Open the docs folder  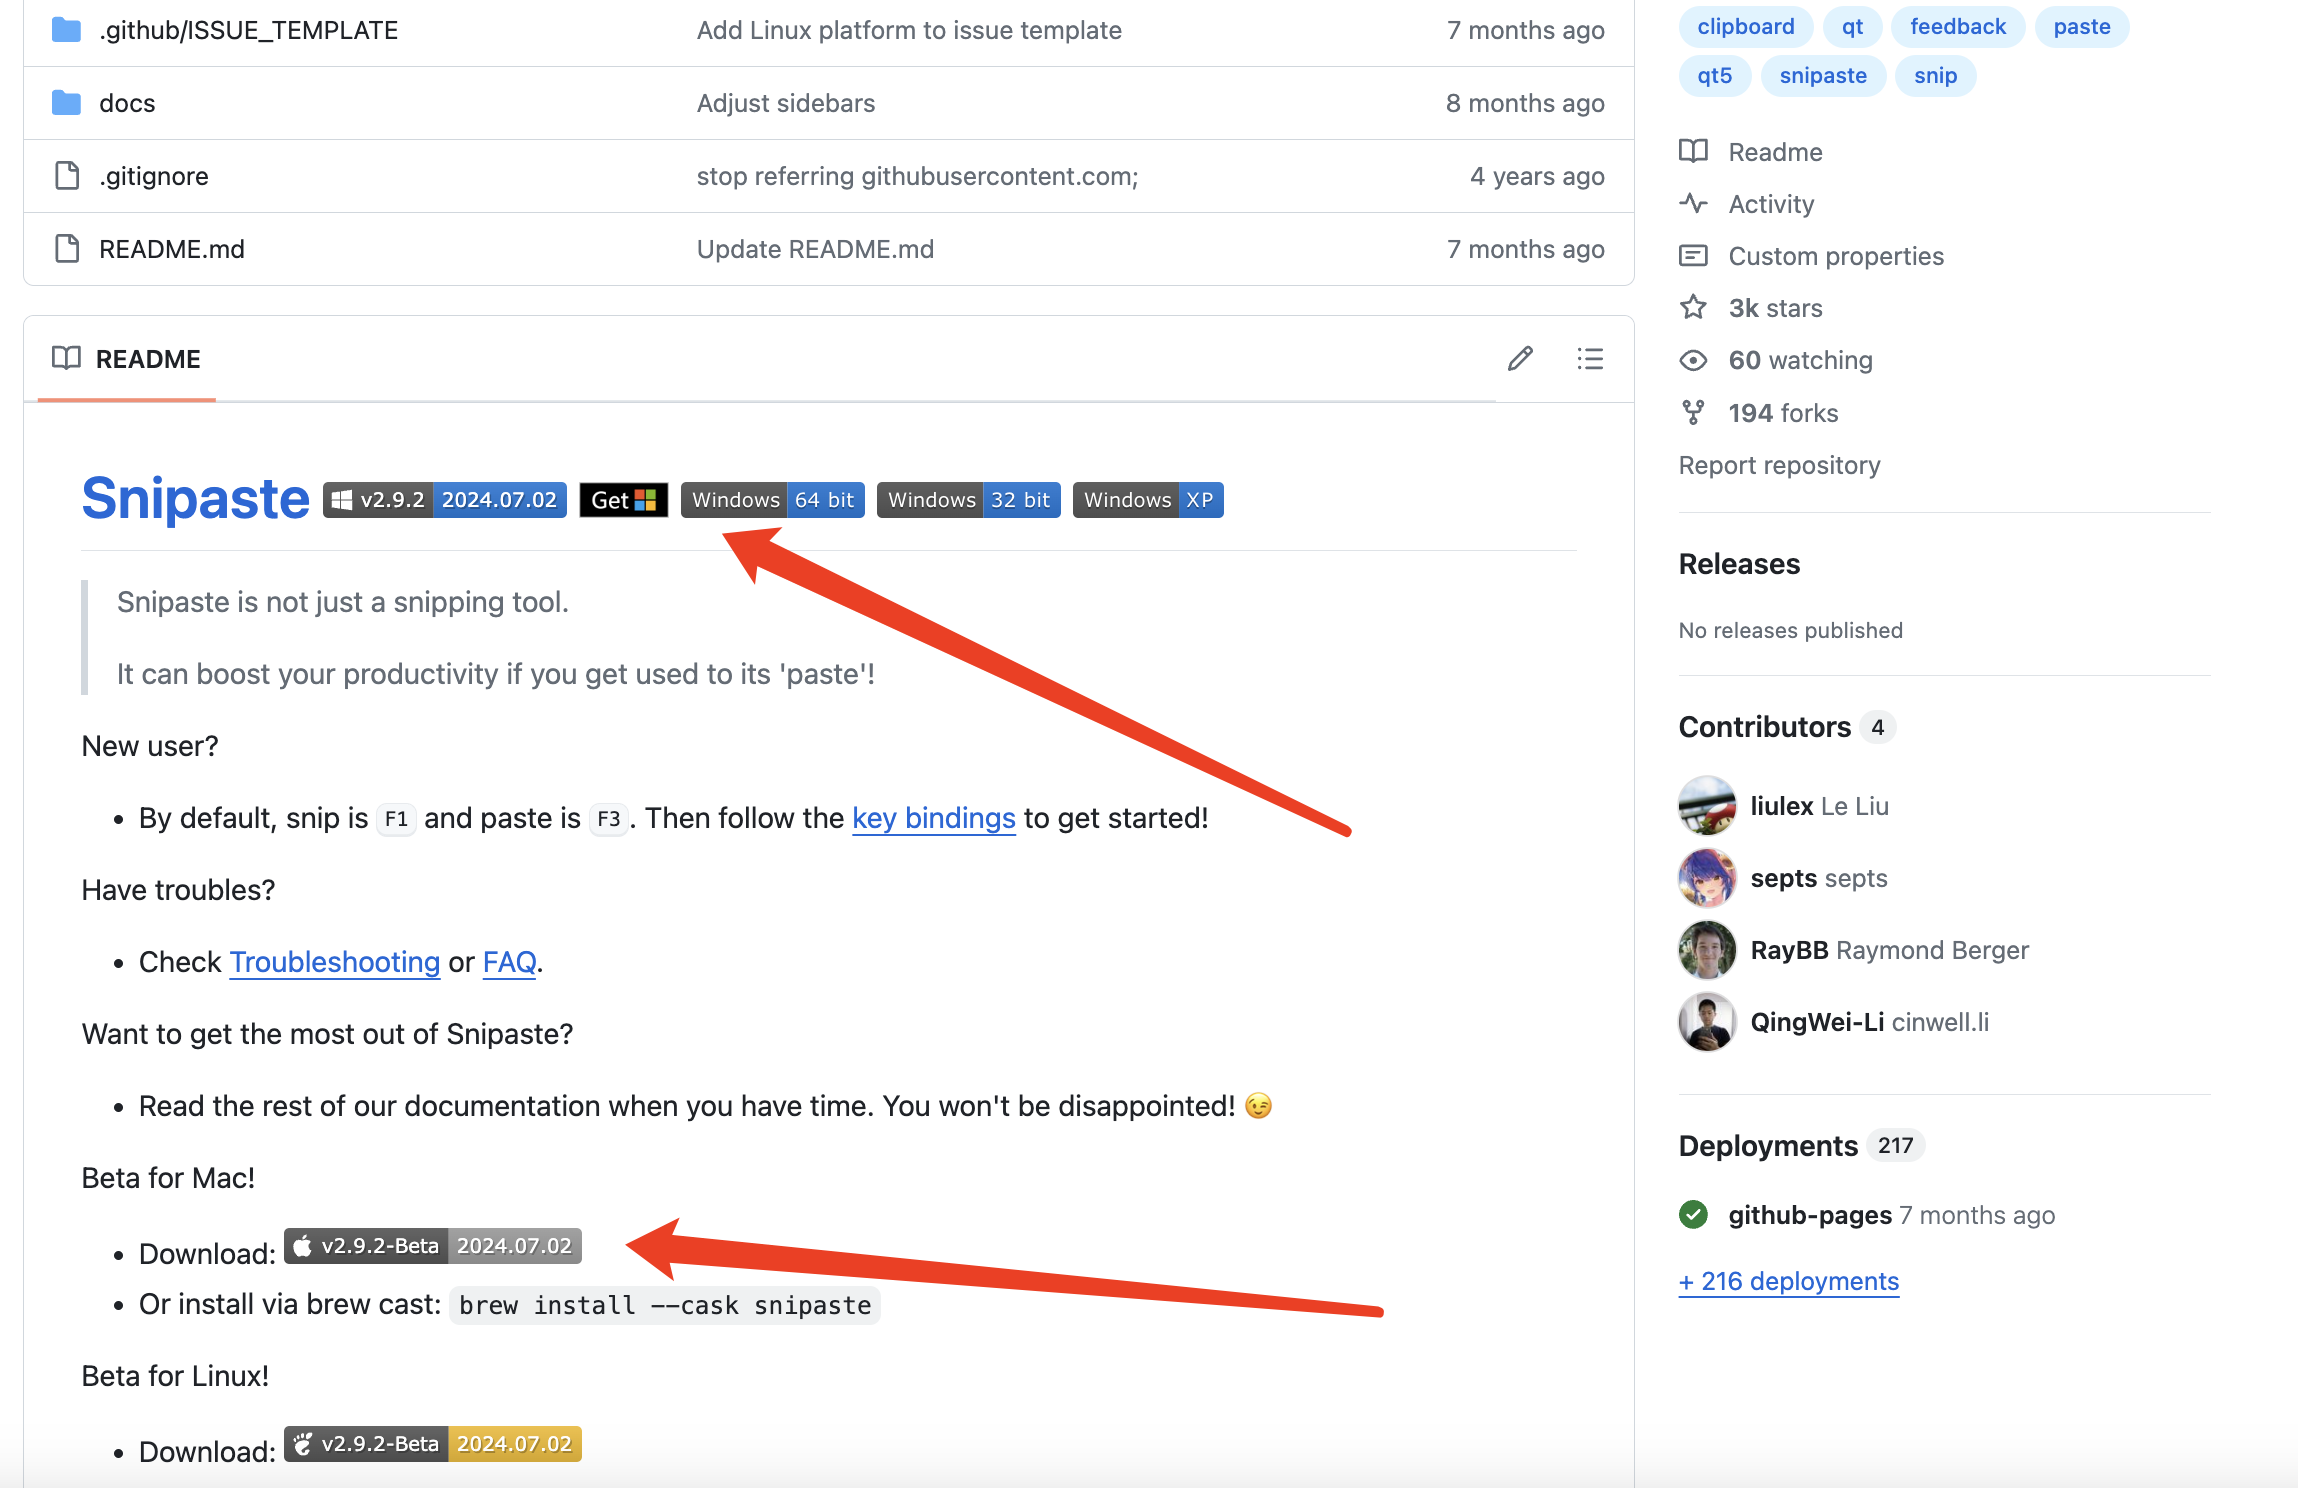(x=127, y=103)
